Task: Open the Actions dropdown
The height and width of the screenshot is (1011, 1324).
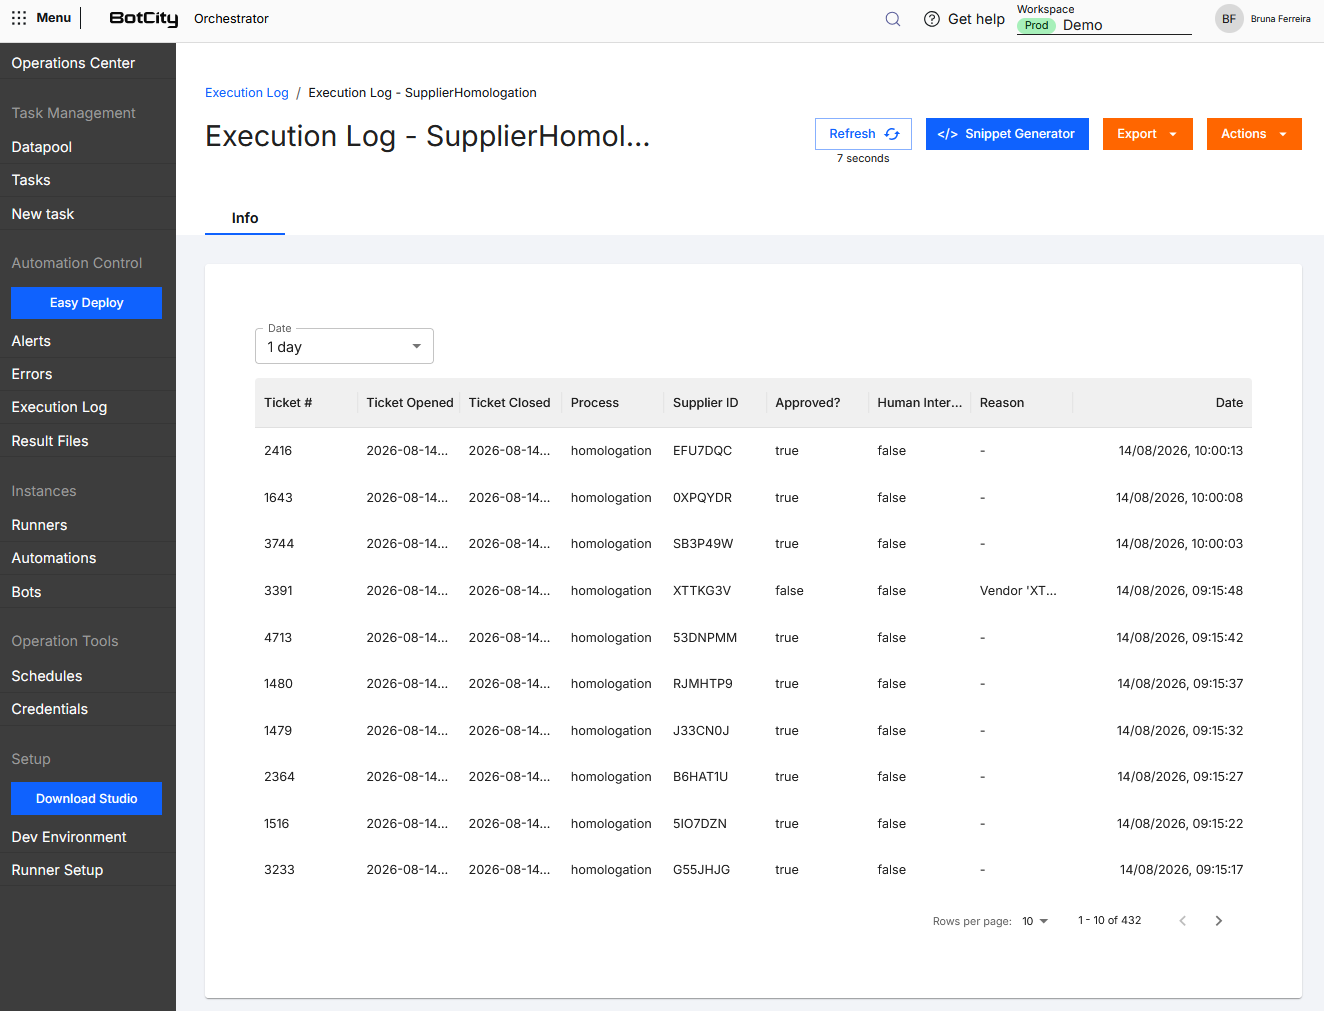Action: pos(1254,134)
